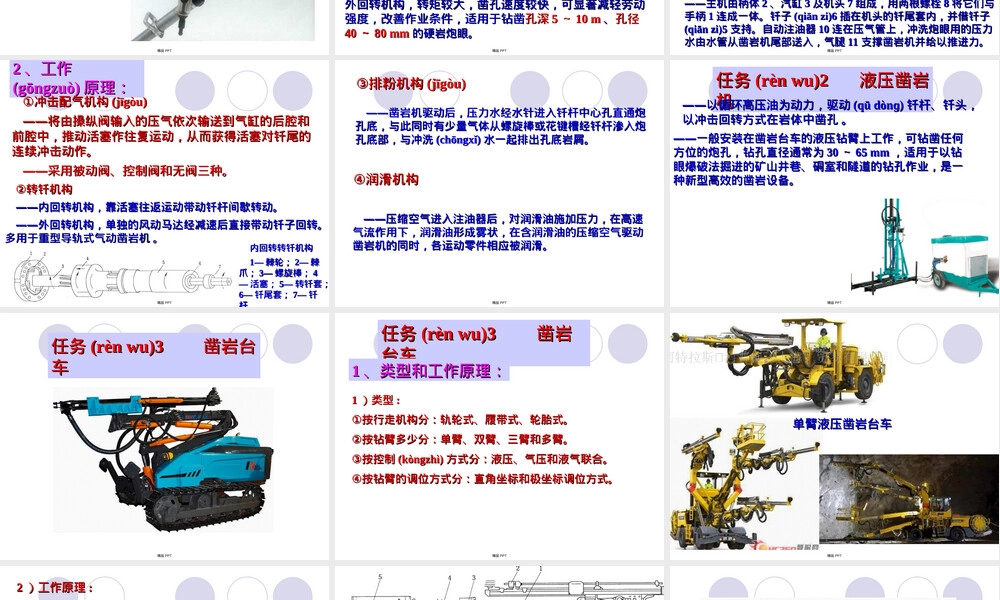Click the line ④按钻臂的调位方式分
This screenshot has width=1000, height=600.
(483, 479)
